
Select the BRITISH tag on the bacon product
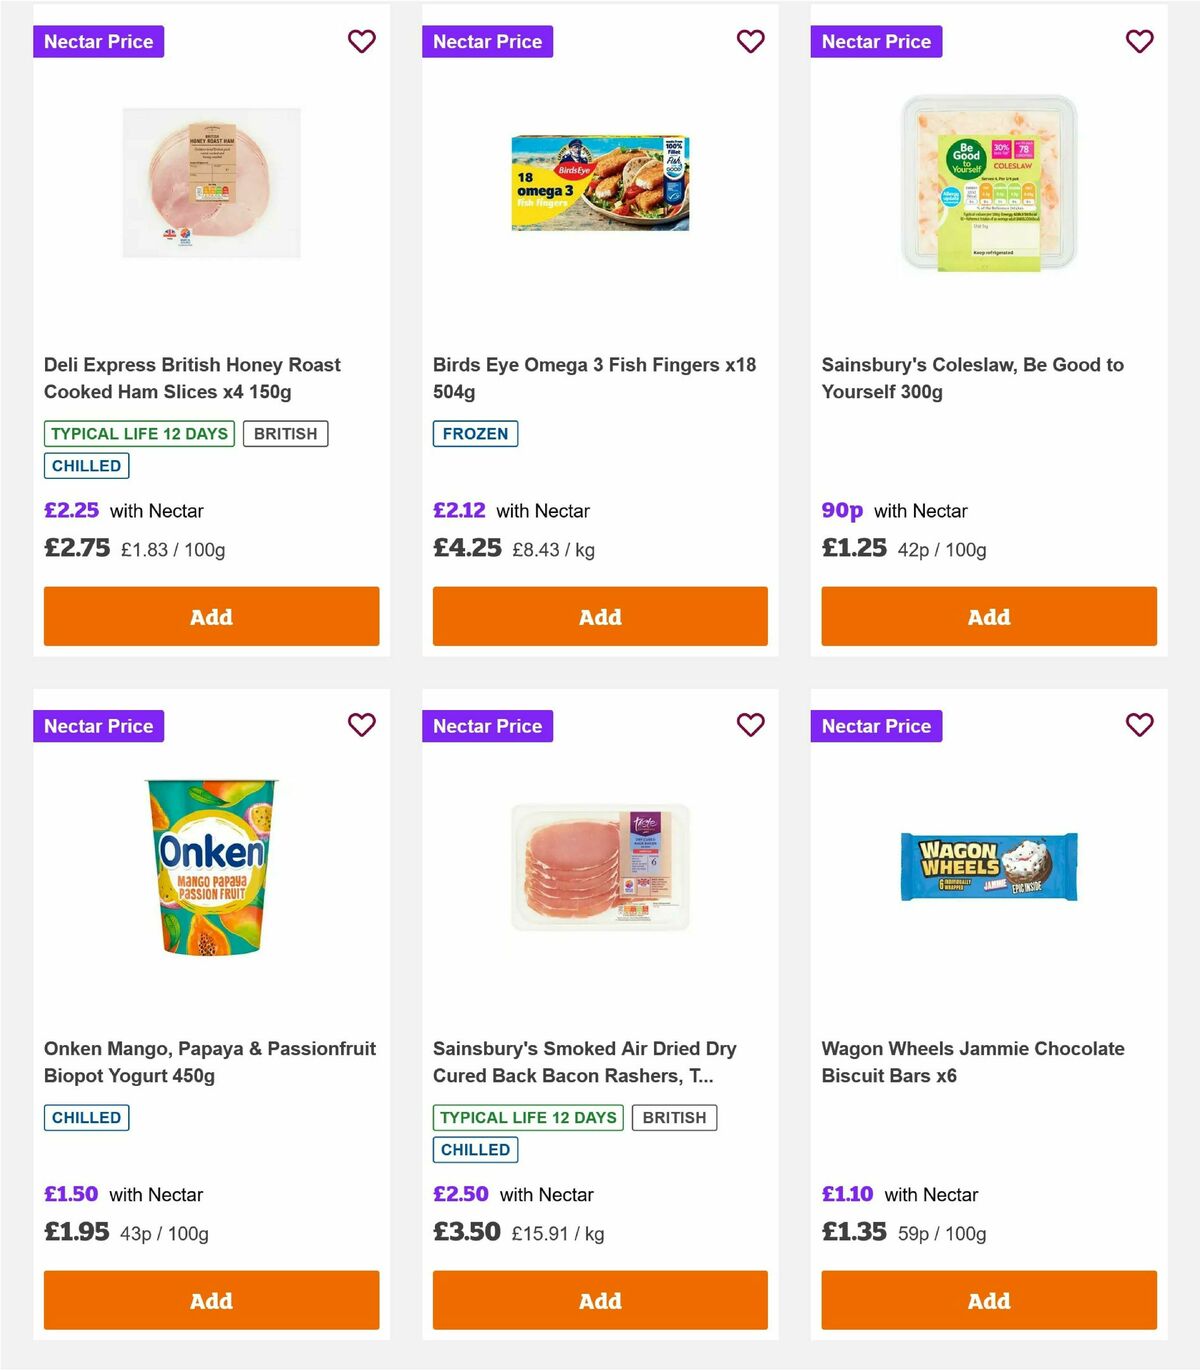pos(675,1118)
